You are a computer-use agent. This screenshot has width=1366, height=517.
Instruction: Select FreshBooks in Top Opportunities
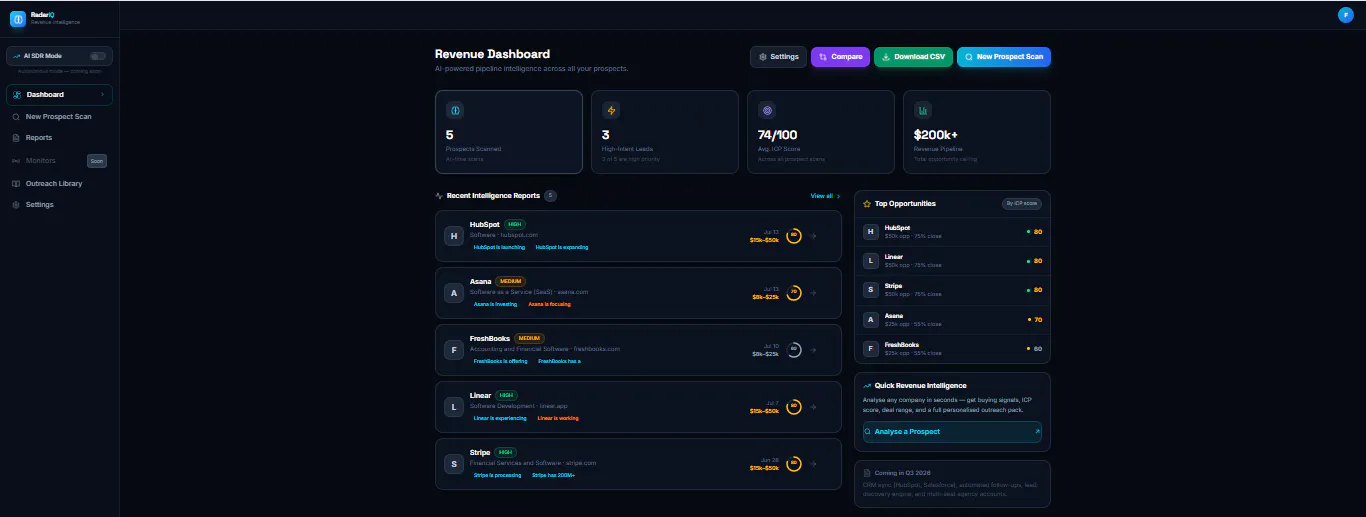(952, 348)
